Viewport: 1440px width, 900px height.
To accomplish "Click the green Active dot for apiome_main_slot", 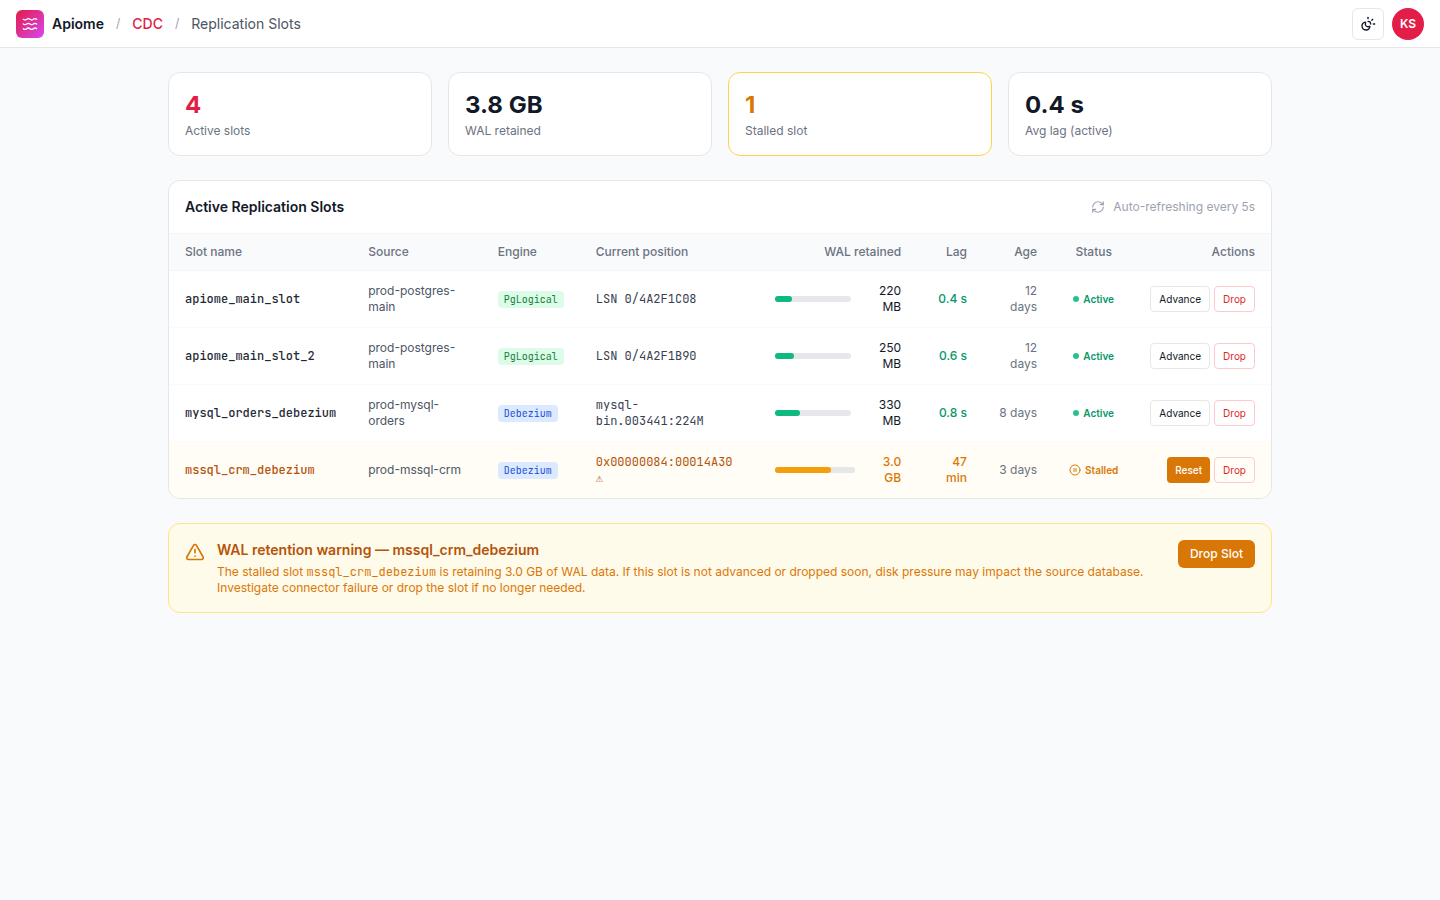I will pos(1076,299).
